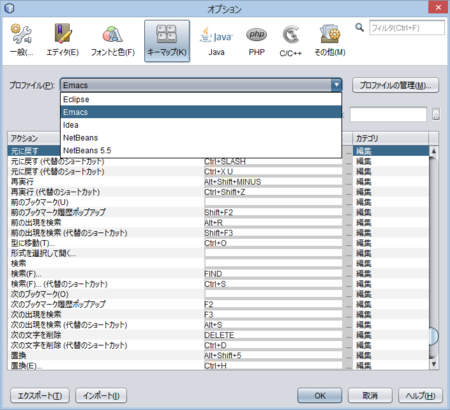Open the ... editor button in the FIND row
Image resolution: width=450 pixels, height=410 pixels.
pos(348,274)
